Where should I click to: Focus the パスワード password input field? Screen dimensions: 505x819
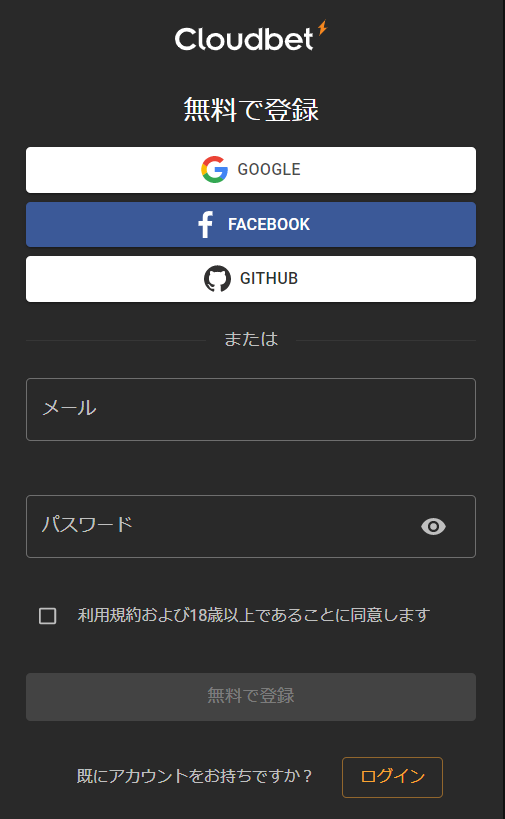pos(251,526)
